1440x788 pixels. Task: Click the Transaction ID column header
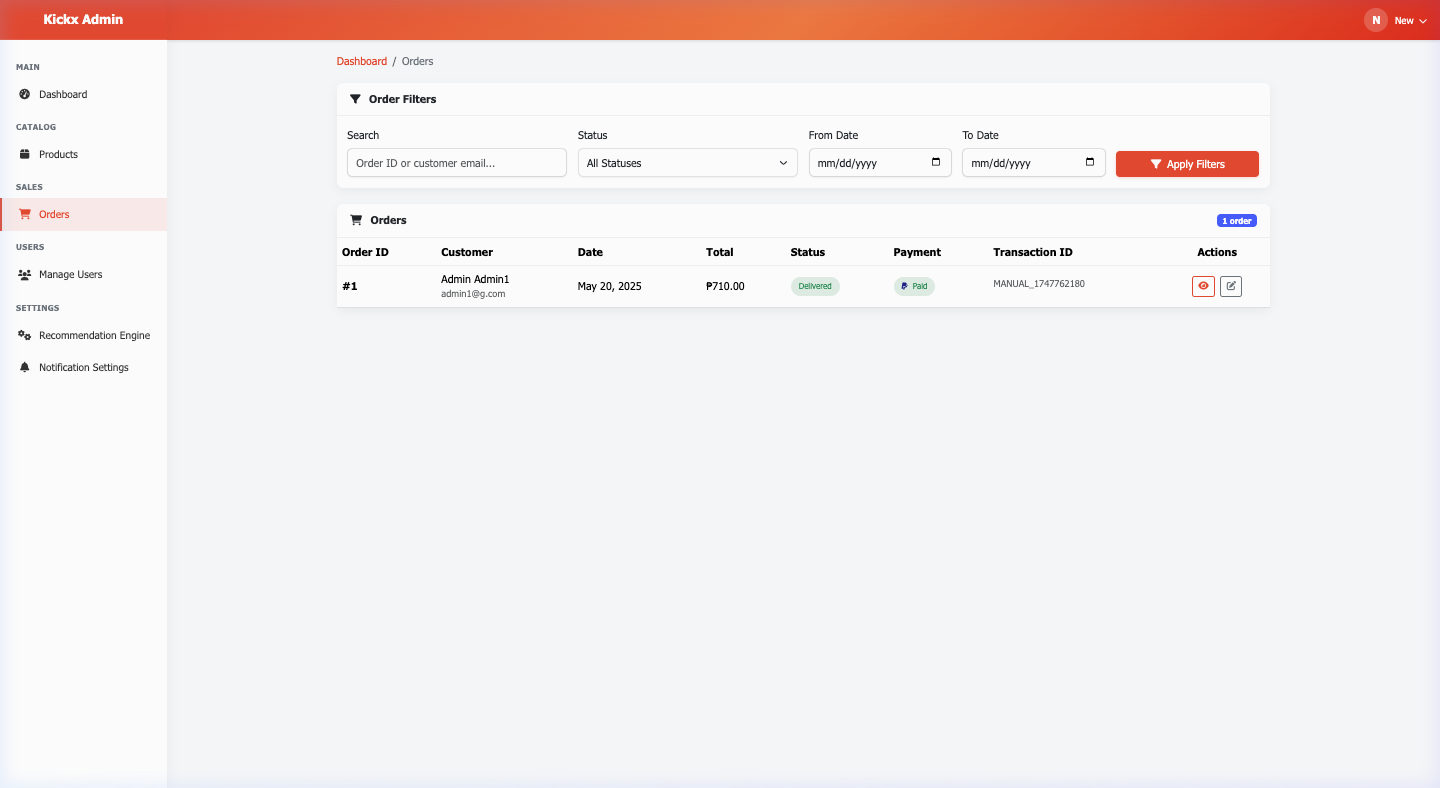coord(1033,252)
